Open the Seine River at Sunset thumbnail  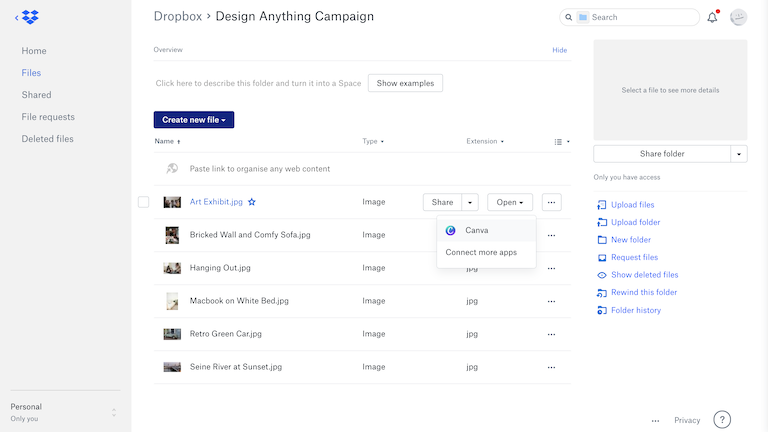(172, 367)
